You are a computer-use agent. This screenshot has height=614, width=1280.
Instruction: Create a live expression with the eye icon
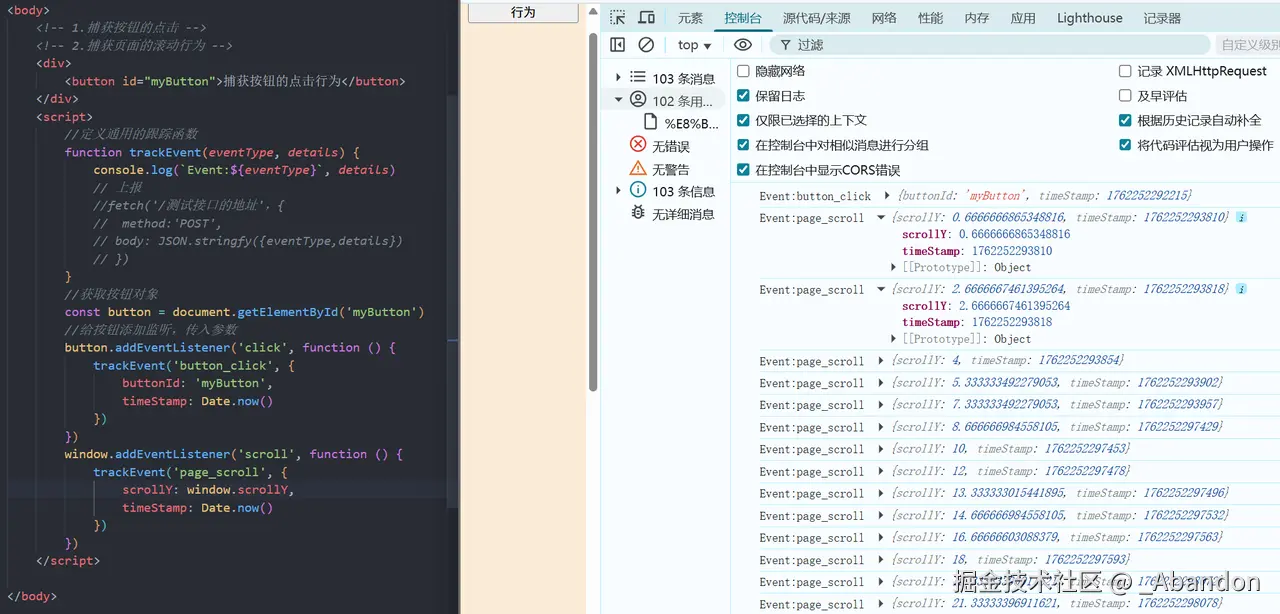point(742,45)
